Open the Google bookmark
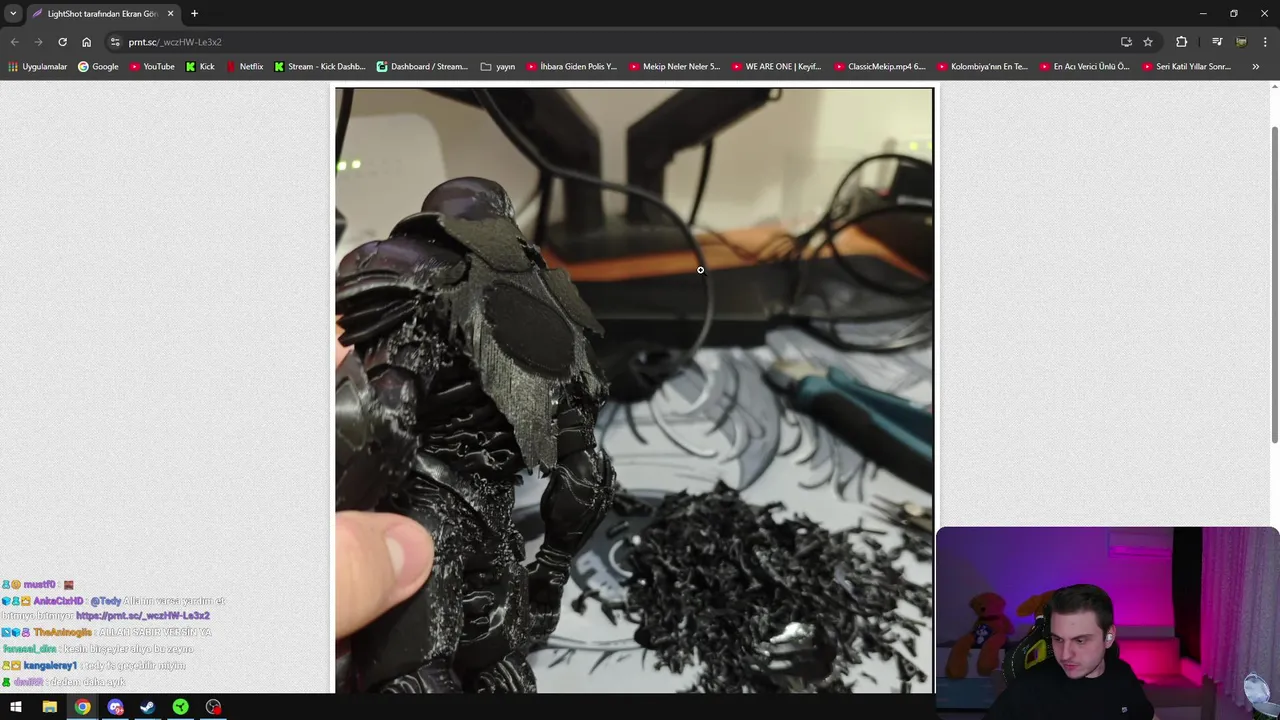Screen dimensions: 1280x720 click(98, 67)
